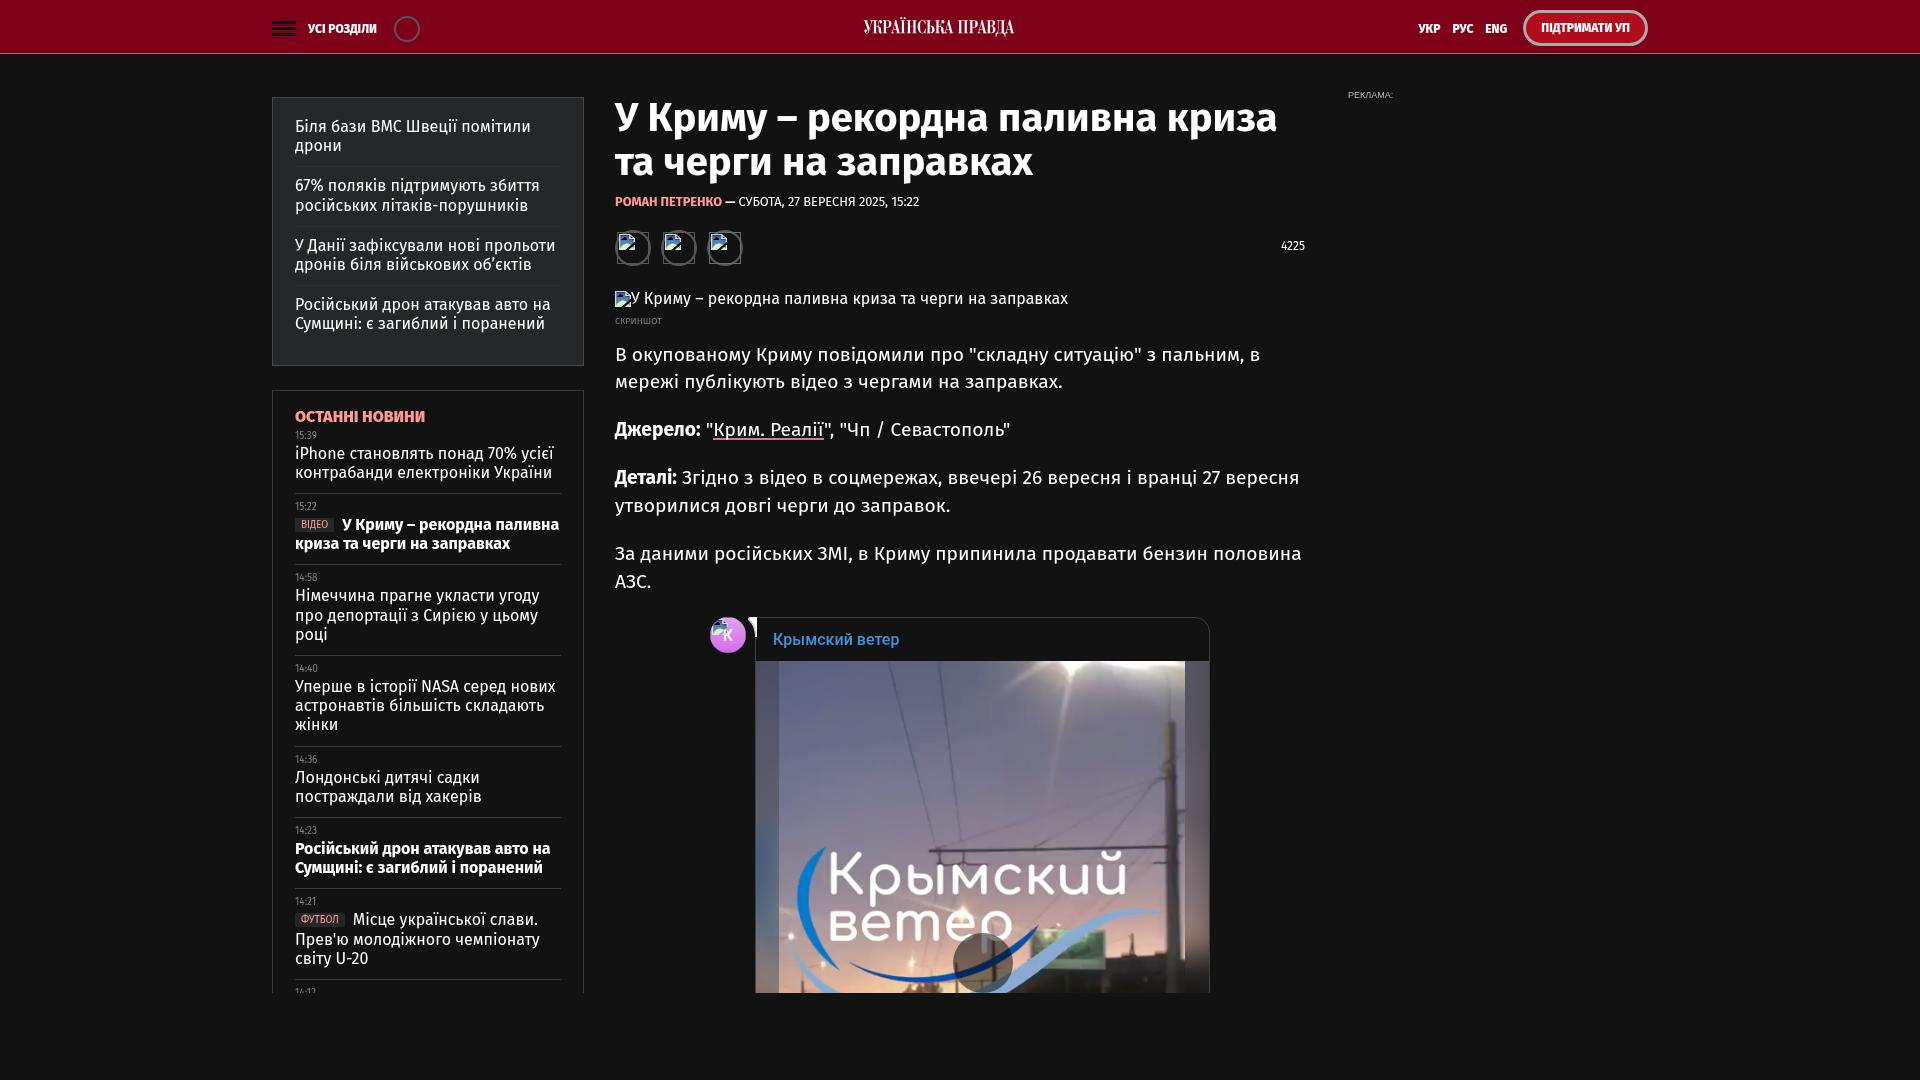Click the second round share icon
Viewport: 1920px width, 1080px height.
click(x=679, y=248)
